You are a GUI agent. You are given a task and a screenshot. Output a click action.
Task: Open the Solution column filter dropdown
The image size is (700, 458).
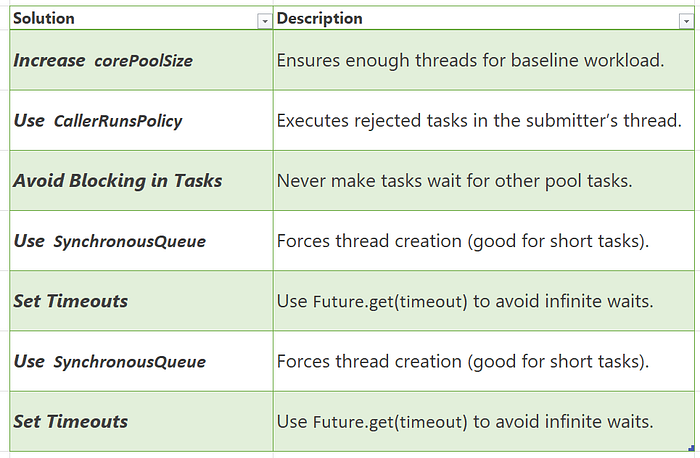[264, 21]
